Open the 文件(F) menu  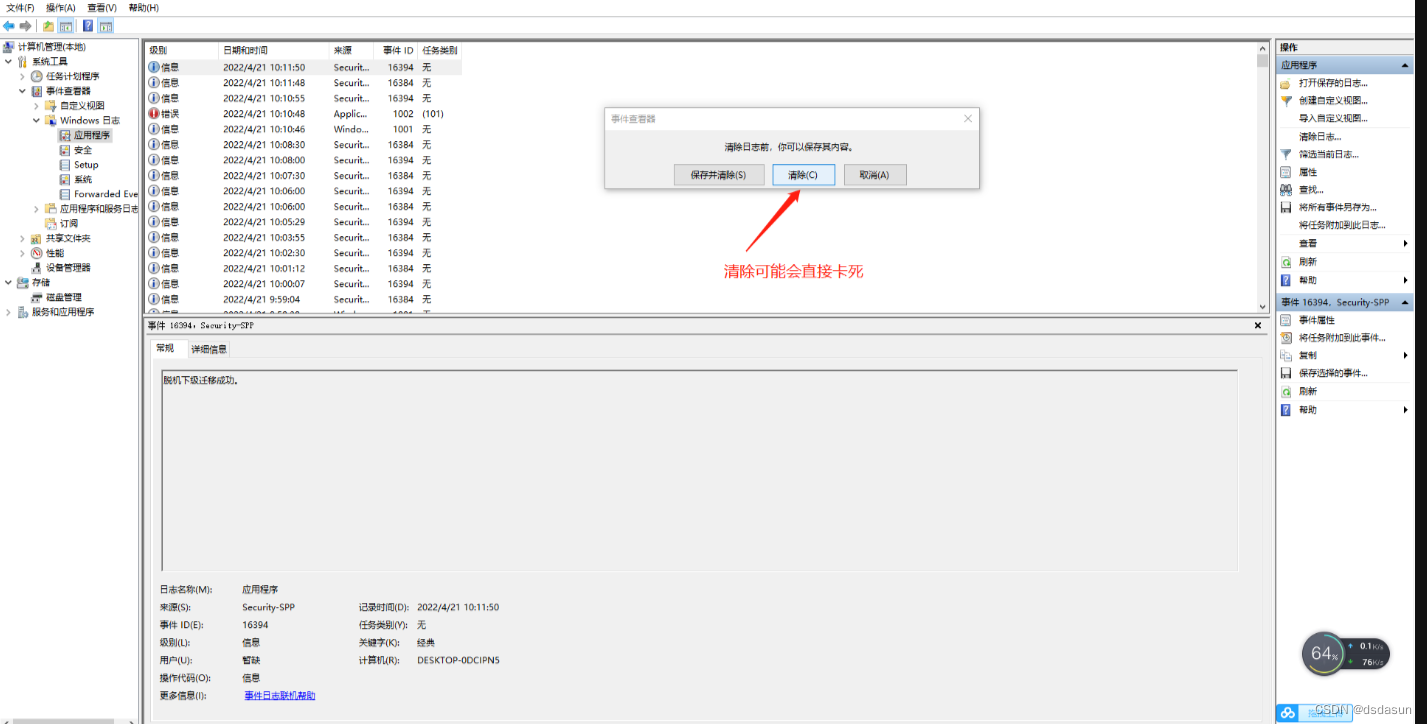(x=20, y=8)
